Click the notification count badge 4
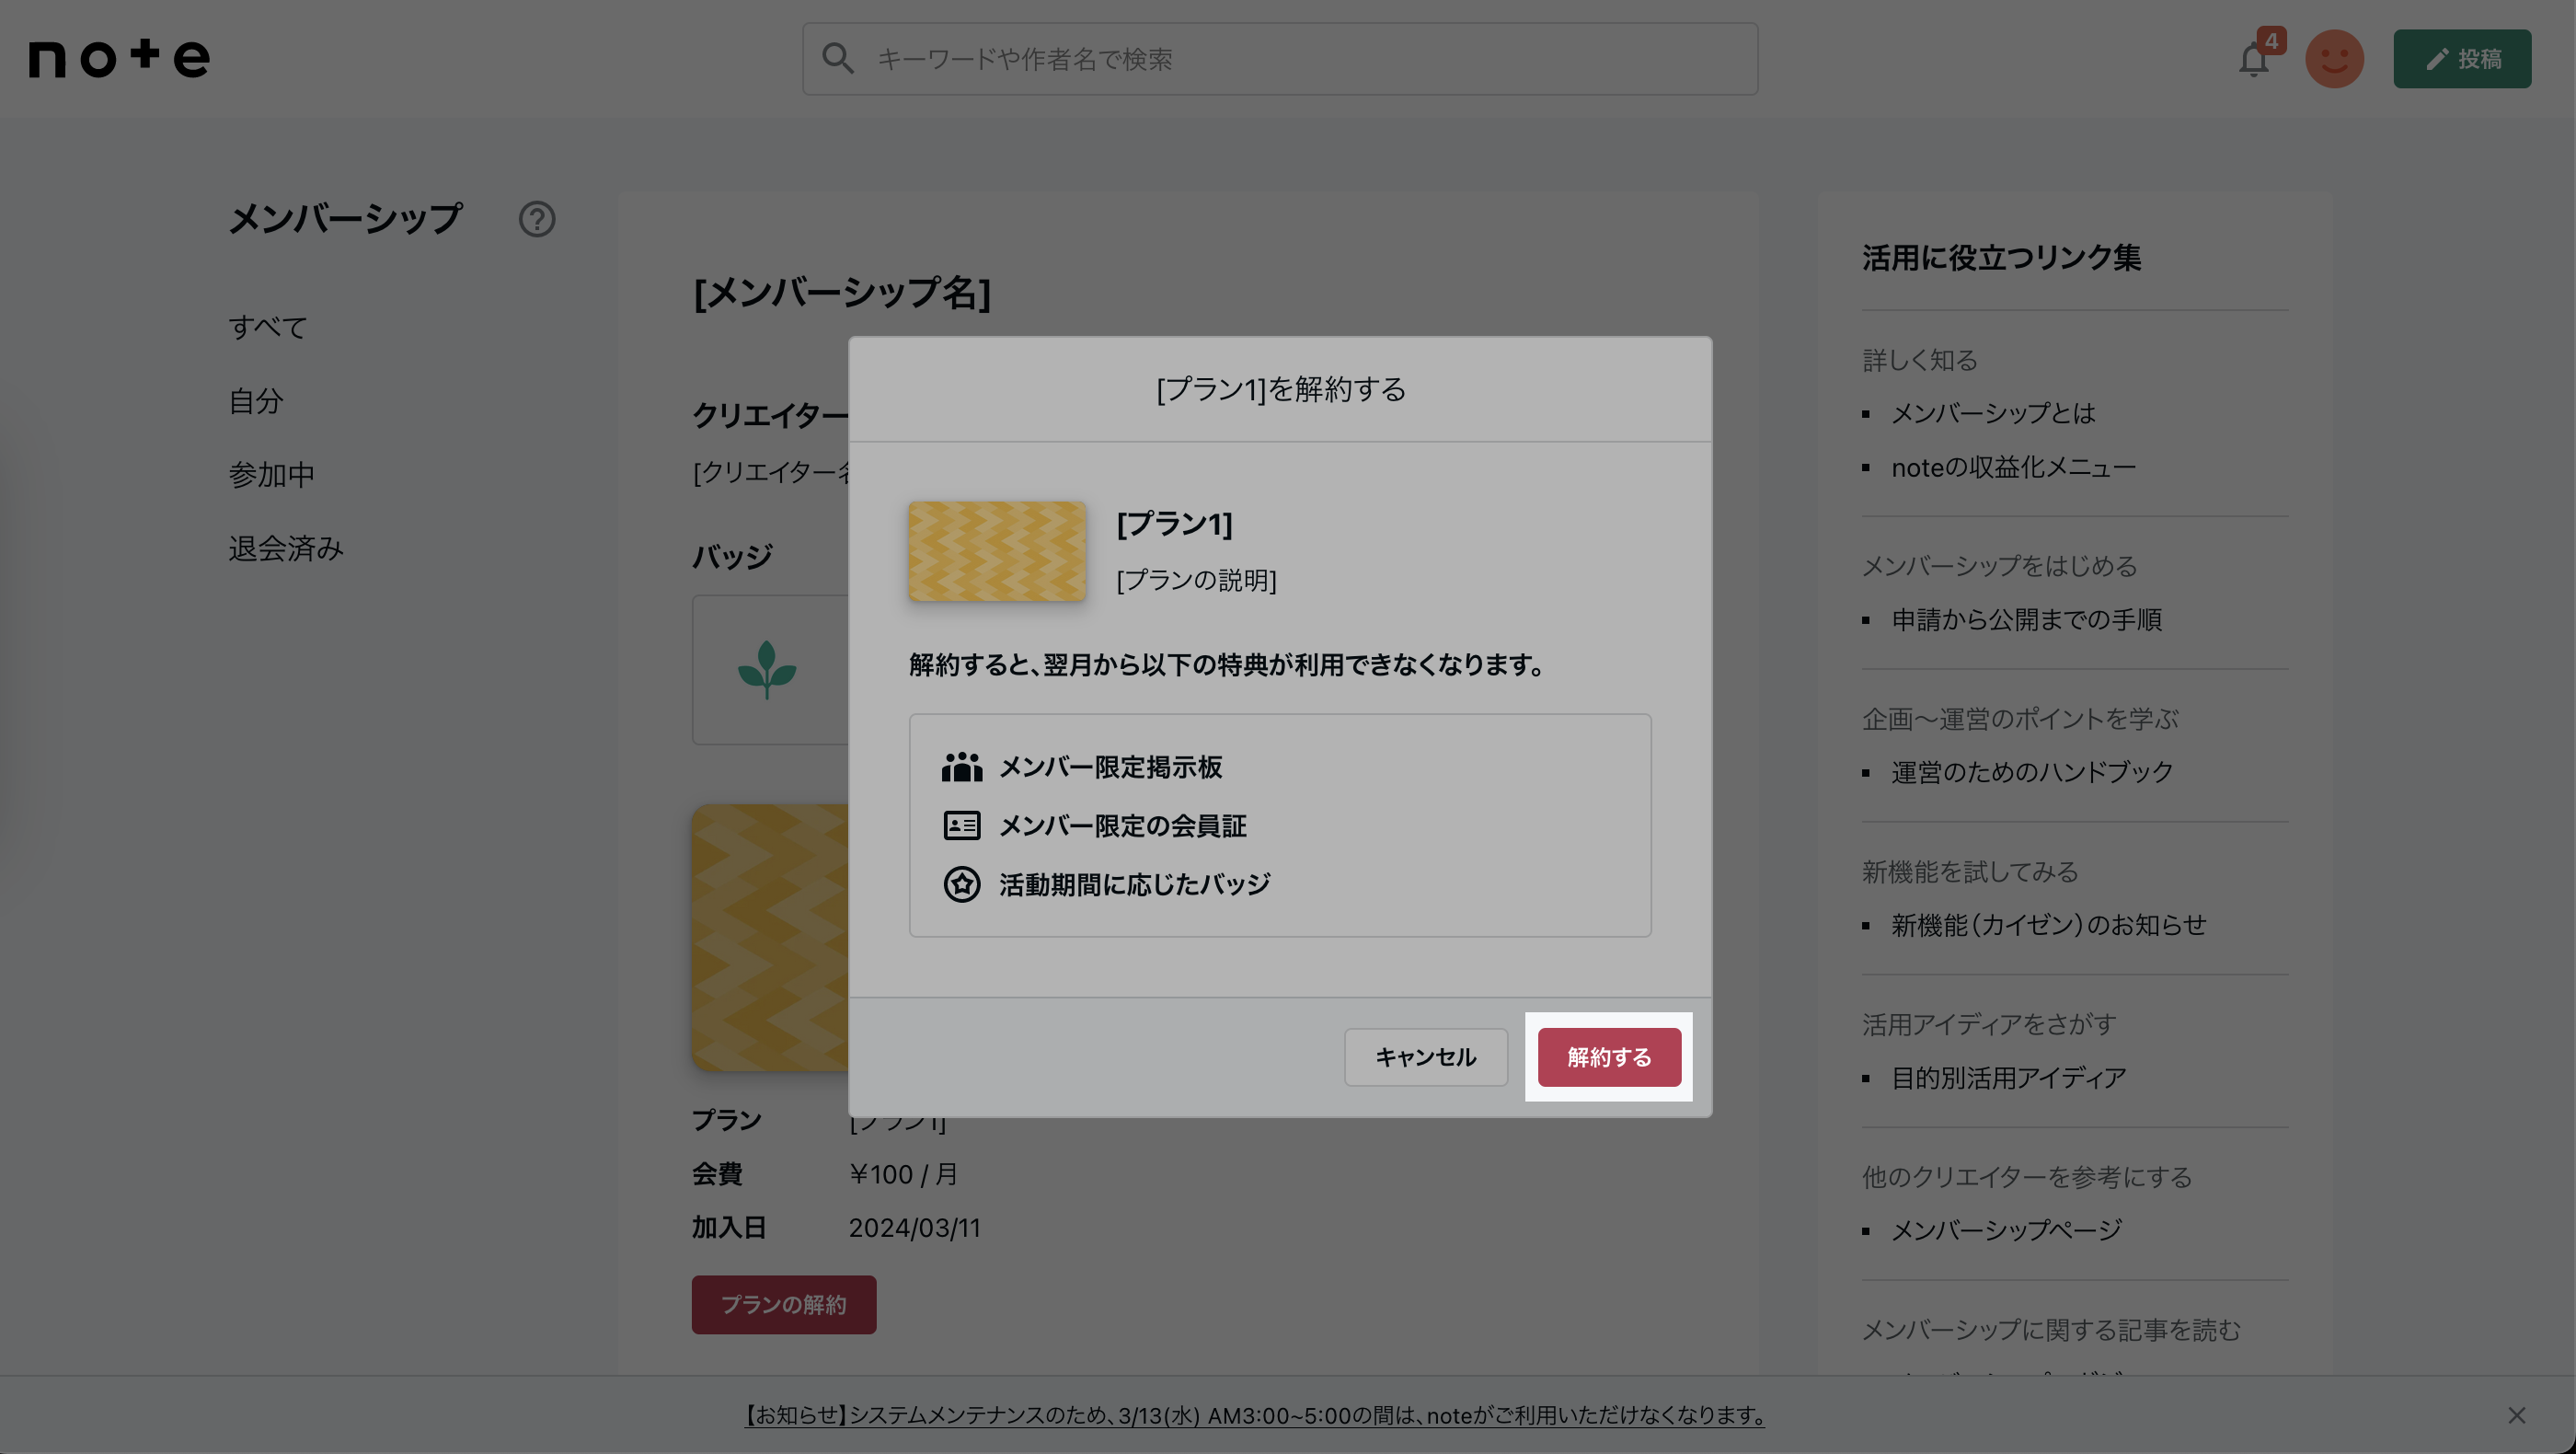Screen dimensions: 2576x1454 coord(2271,41)
